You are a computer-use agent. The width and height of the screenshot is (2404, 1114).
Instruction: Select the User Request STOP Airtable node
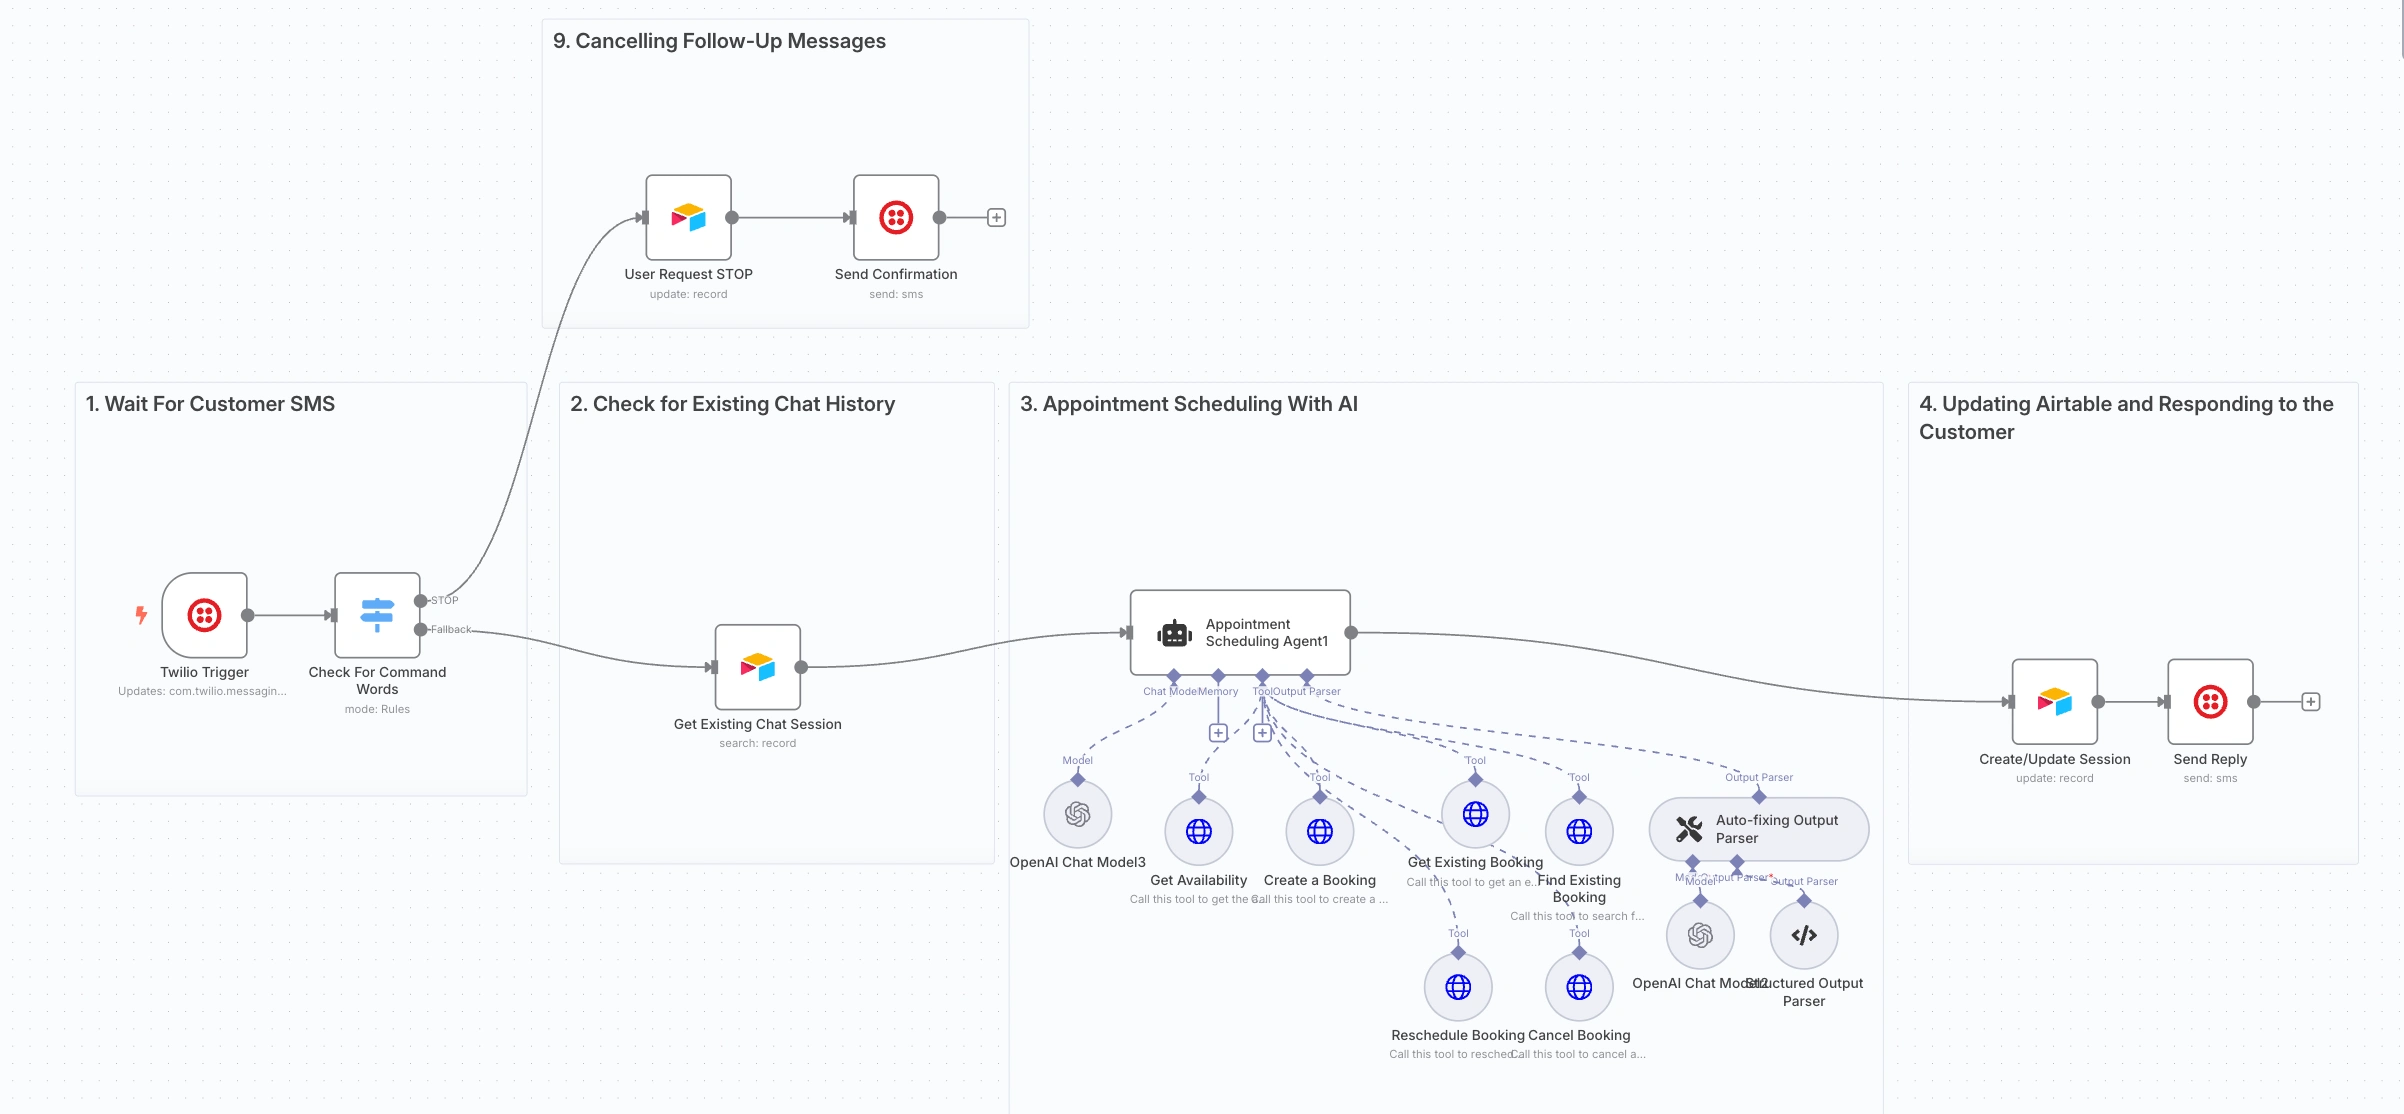[688, 217]
